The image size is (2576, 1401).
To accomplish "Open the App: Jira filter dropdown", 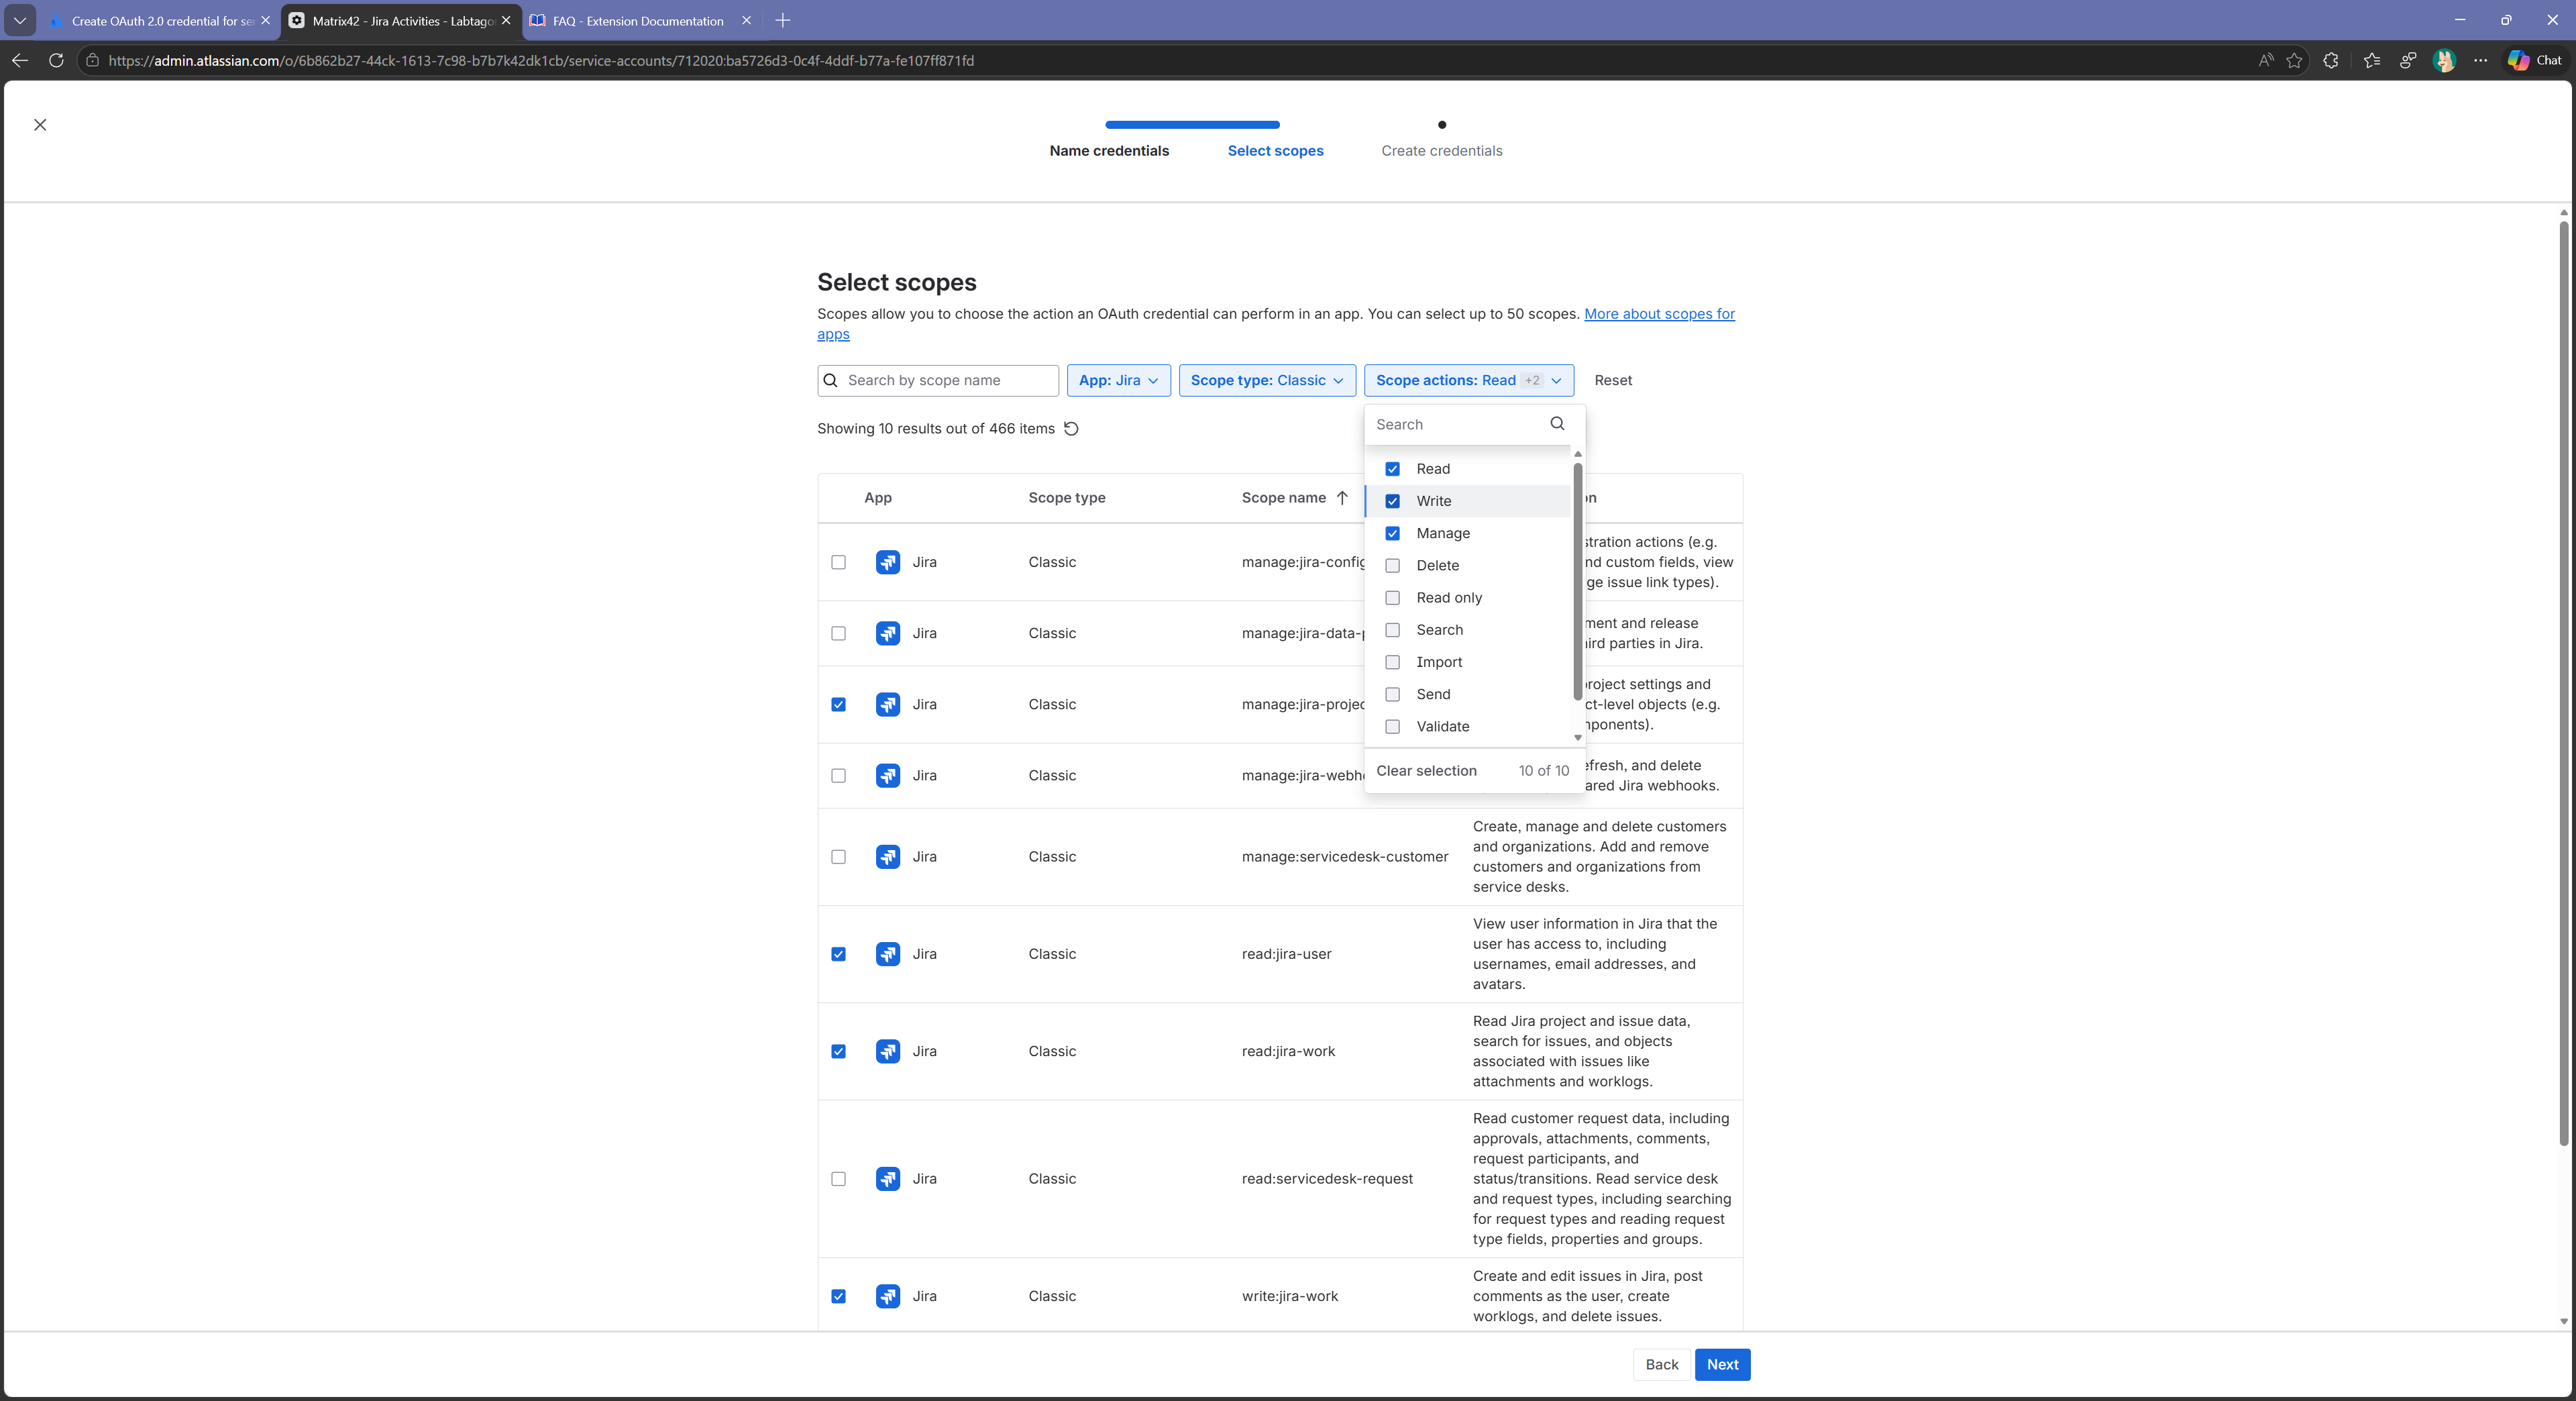I will click(x=1118, y=381).
